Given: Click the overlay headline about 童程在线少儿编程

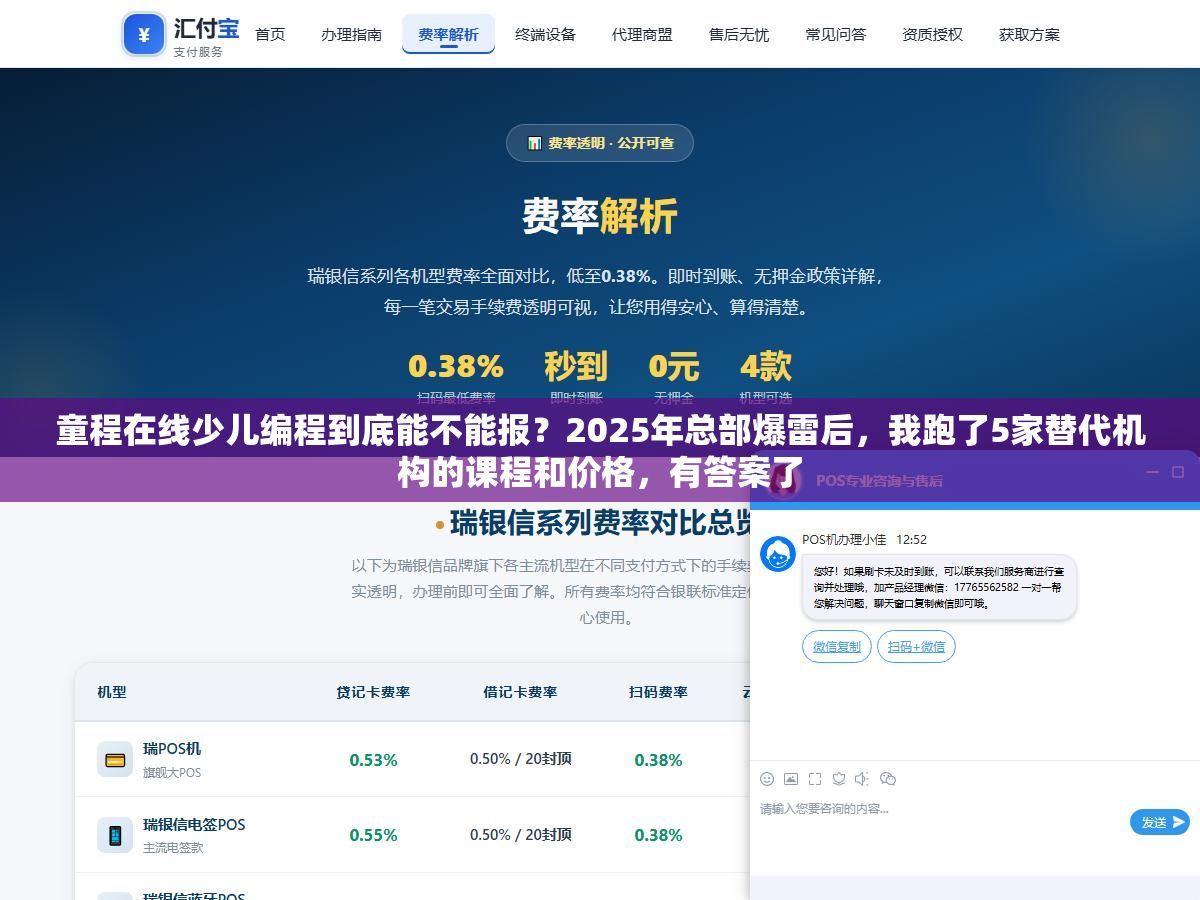Looking at the screenshot, I should [600, 451].
